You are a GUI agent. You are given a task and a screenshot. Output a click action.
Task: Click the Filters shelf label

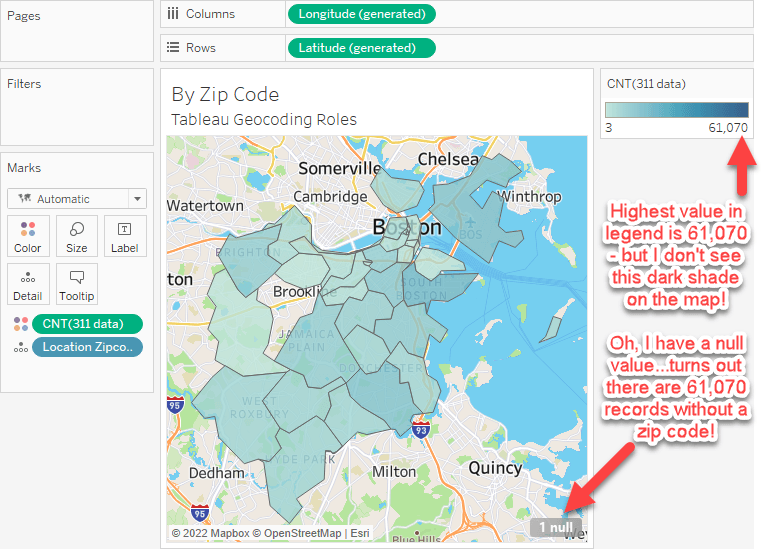tap(24, 84)
